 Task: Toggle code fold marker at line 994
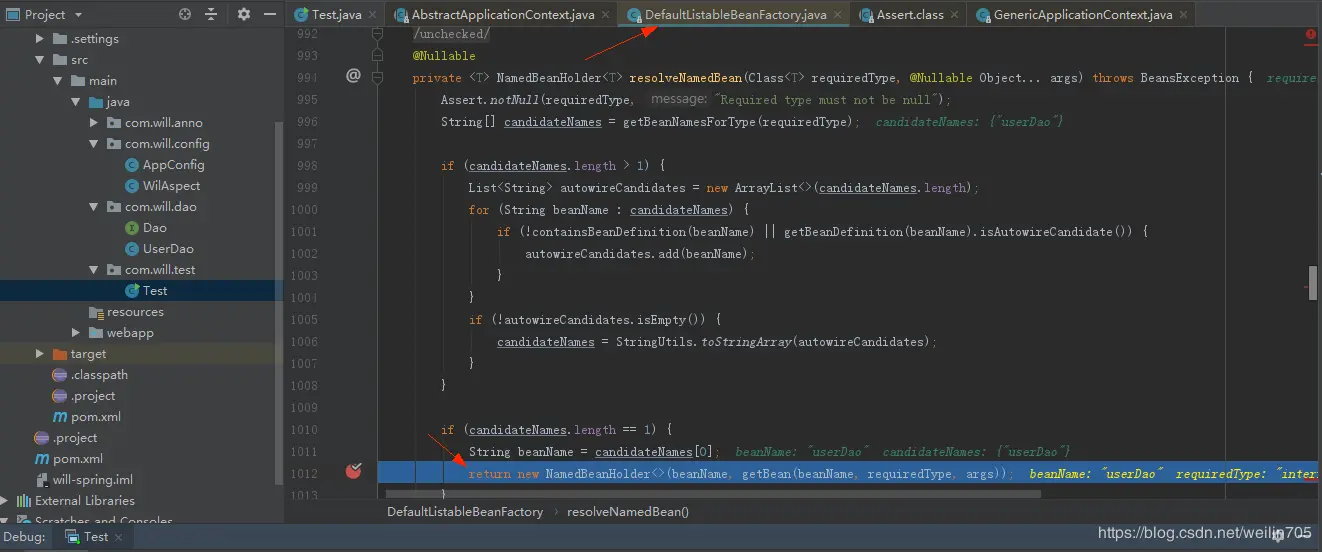pos(378,76)
